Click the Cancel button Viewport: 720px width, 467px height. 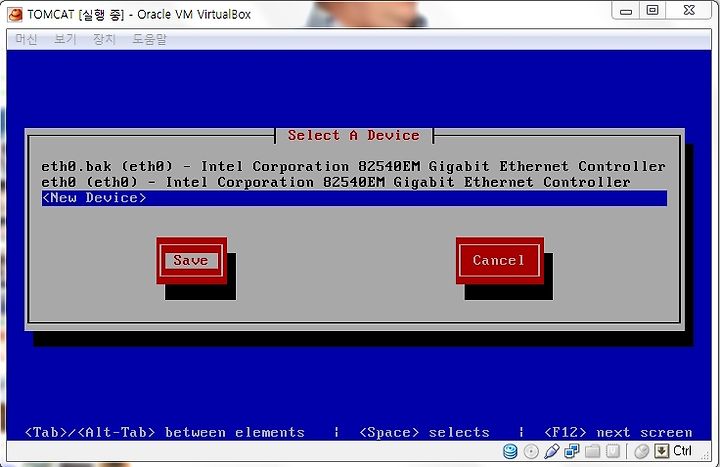point(500,260)
